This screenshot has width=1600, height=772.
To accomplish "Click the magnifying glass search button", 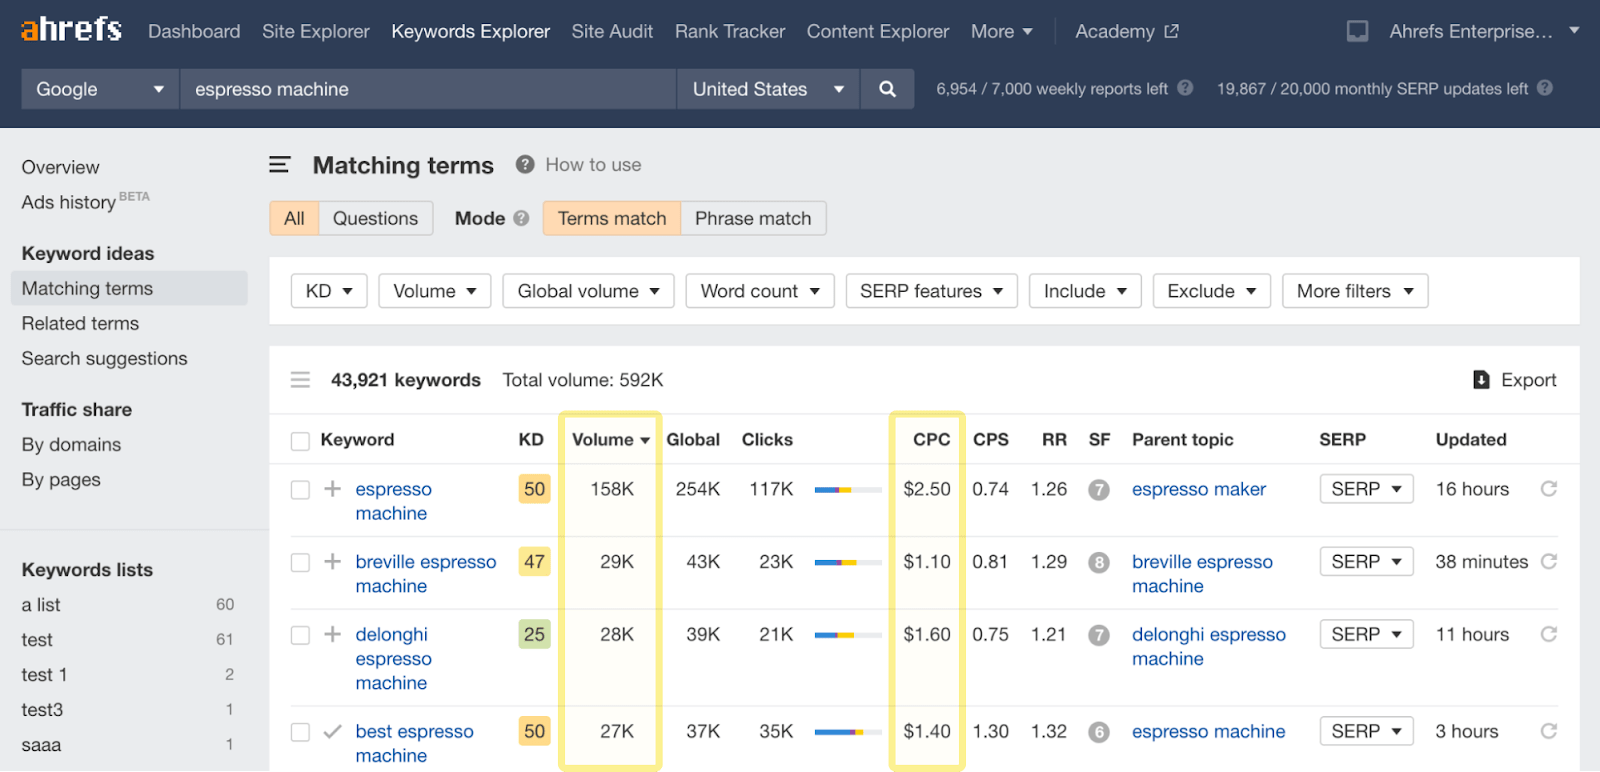I will point(886,89).
